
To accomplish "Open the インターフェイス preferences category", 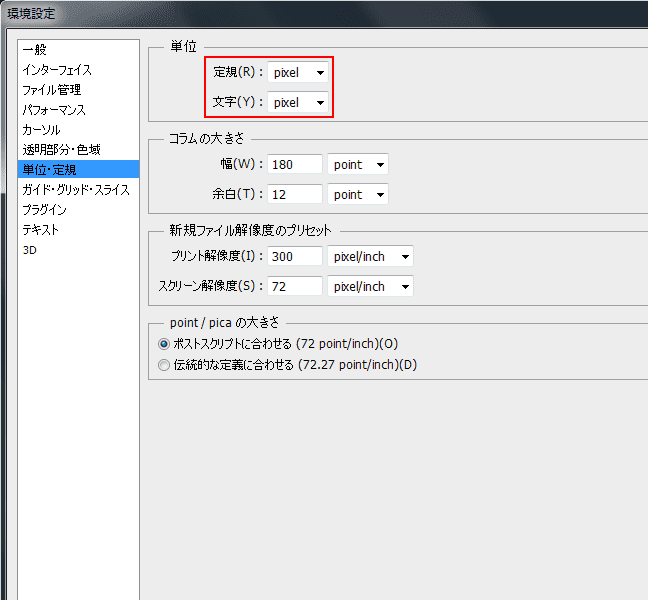I will 57,70.
